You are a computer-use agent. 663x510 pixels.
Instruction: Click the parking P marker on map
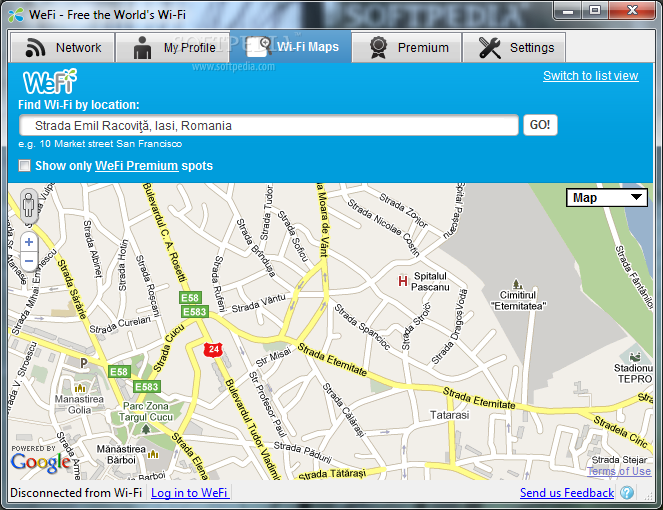(84, 363)
